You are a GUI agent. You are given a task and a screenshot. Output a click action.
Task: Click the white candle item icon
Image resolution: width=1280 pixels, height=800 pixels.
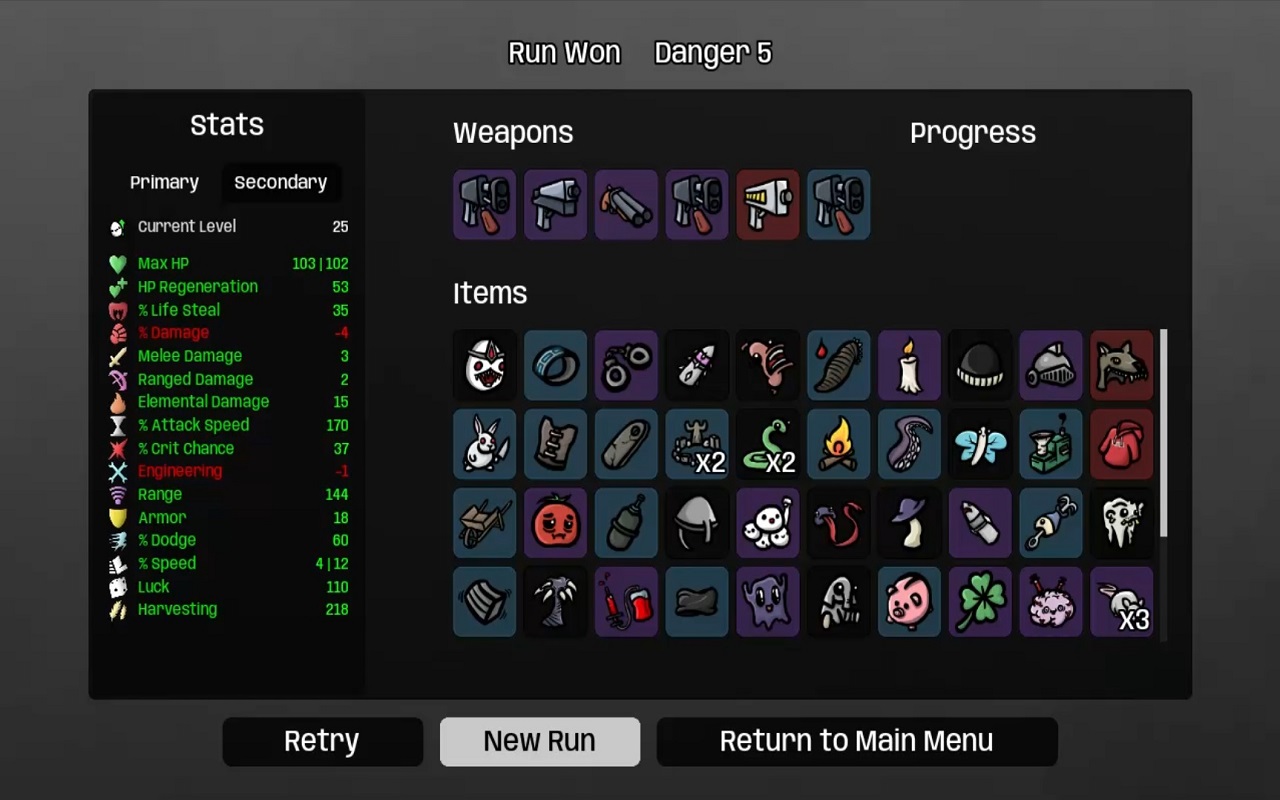(x=909, y=365)
